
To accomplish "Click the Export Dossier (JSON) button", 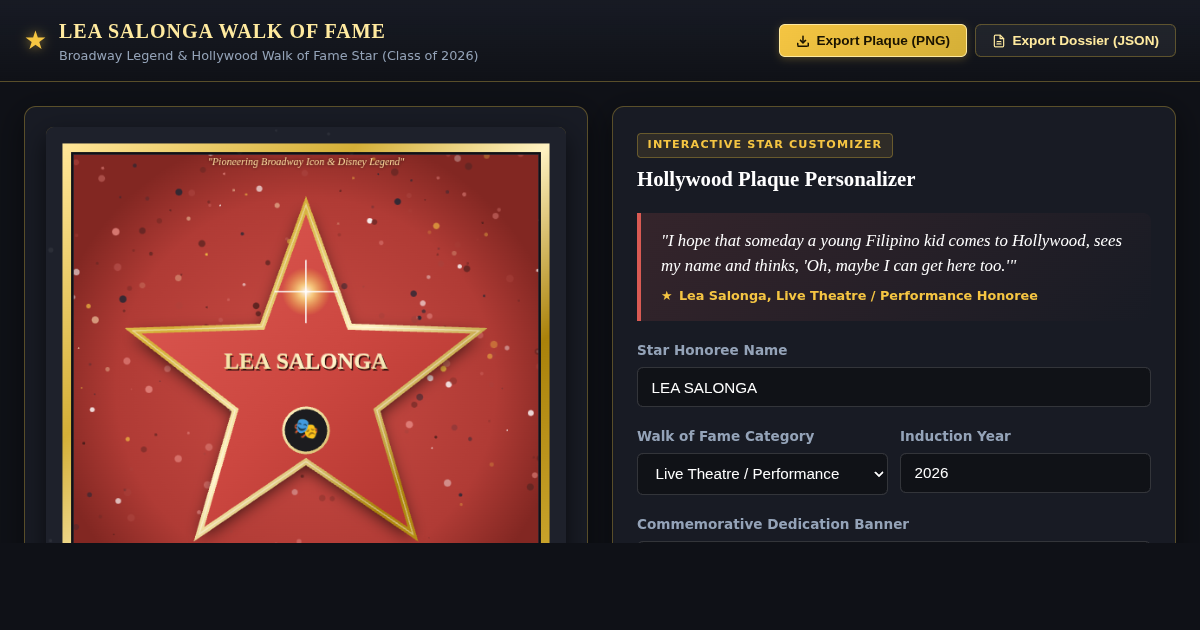I will pos(1075,41).
